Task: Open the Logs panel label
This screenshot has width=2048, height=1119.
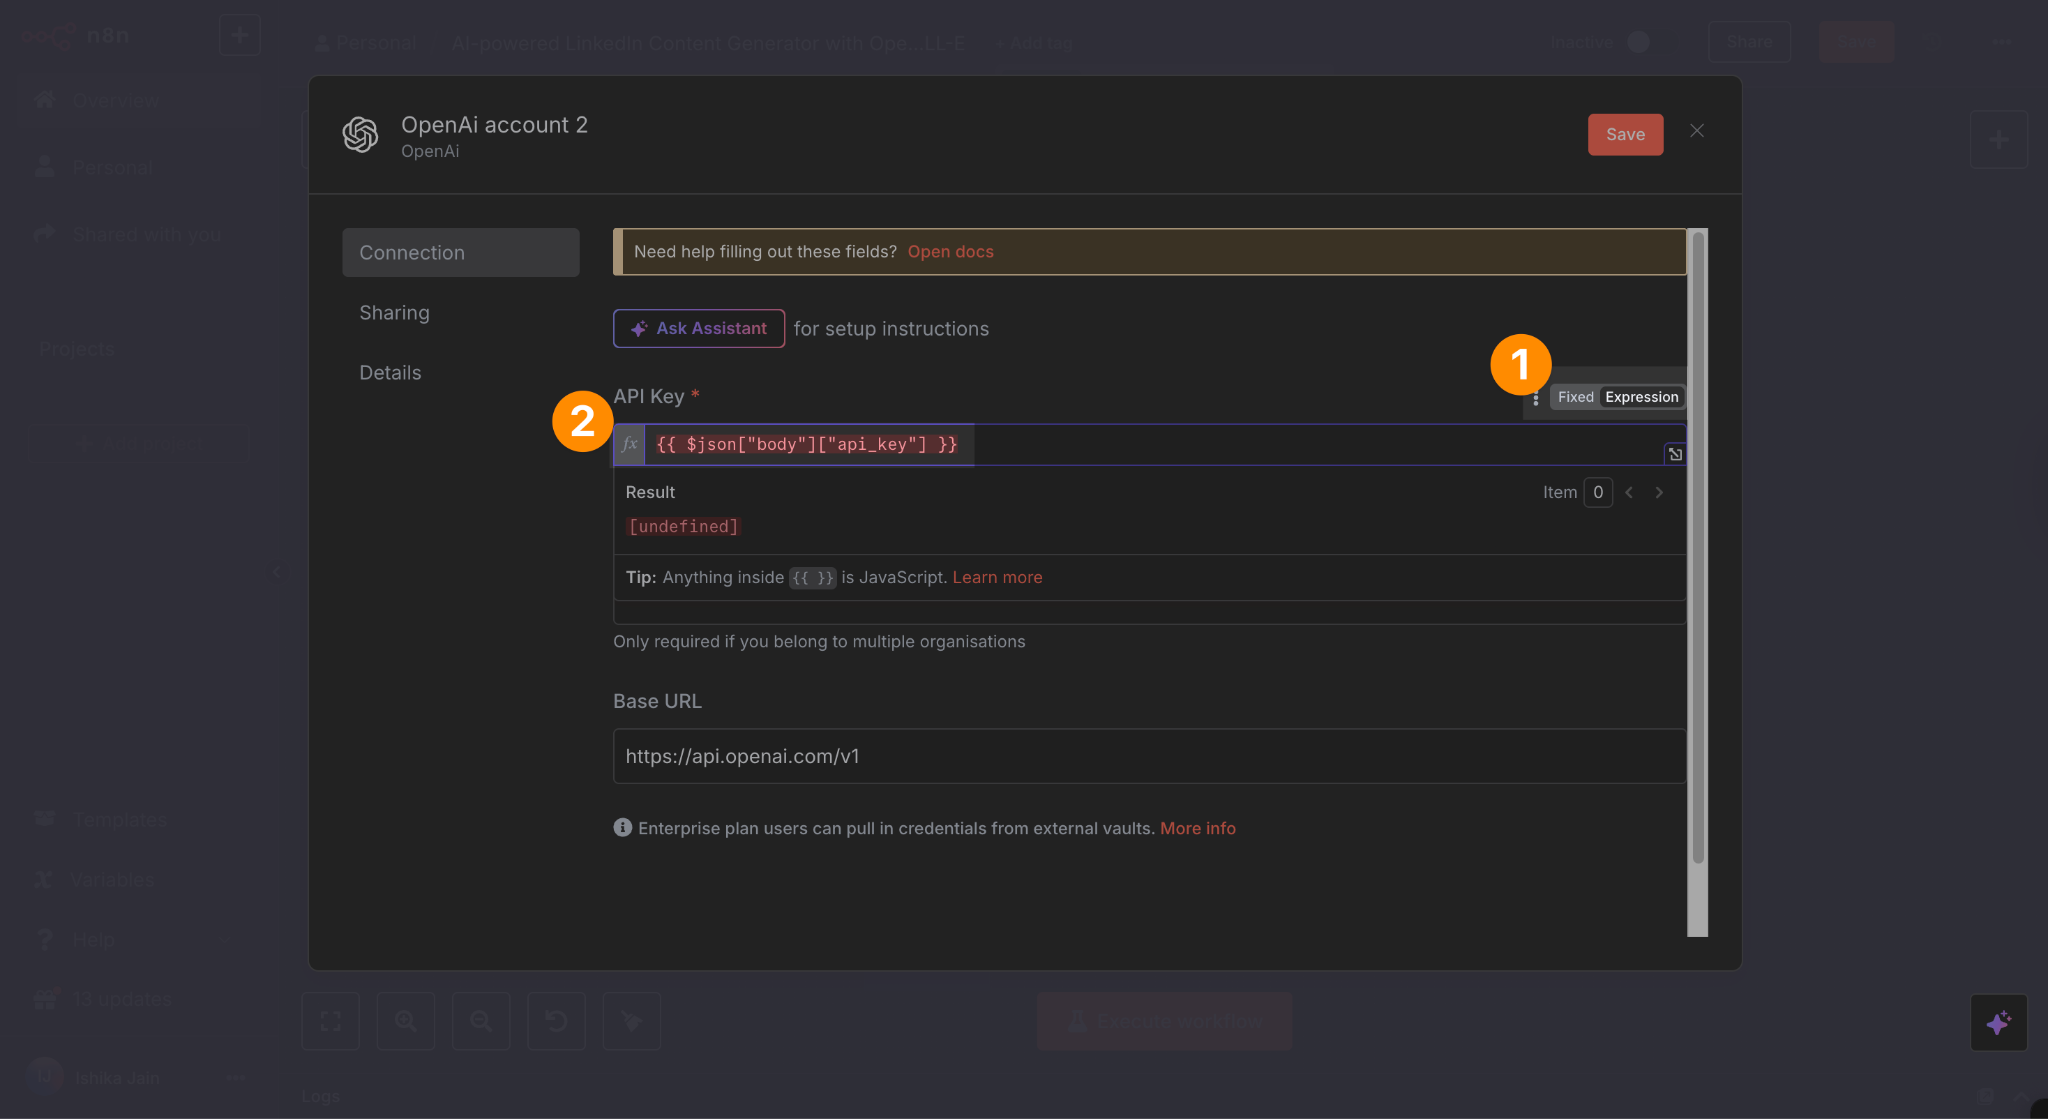Action: 320,1096
